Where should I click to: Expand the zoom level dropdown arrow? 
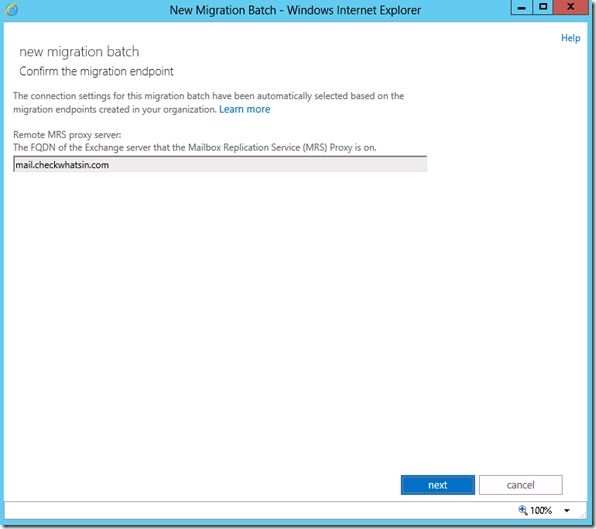(x=567, y=510)
